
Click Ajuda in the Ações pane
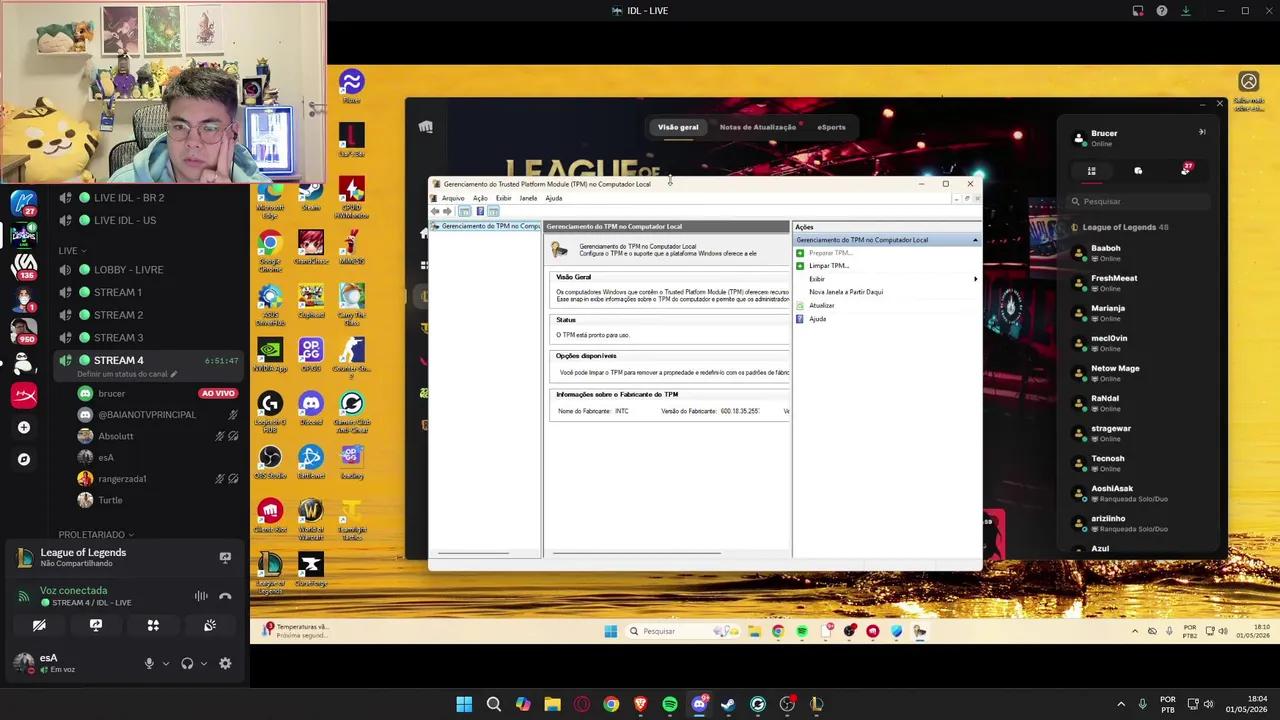point(817,319)
